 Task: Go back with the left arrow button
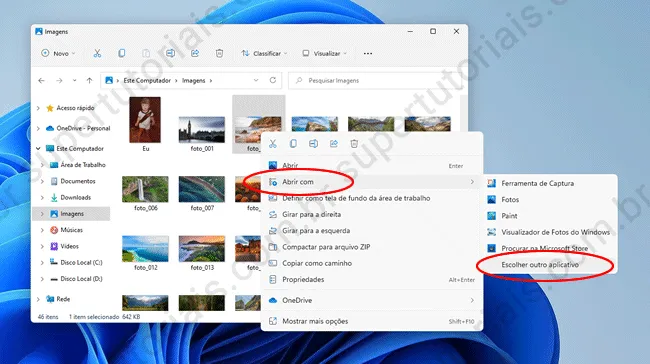tap(41, 80)
